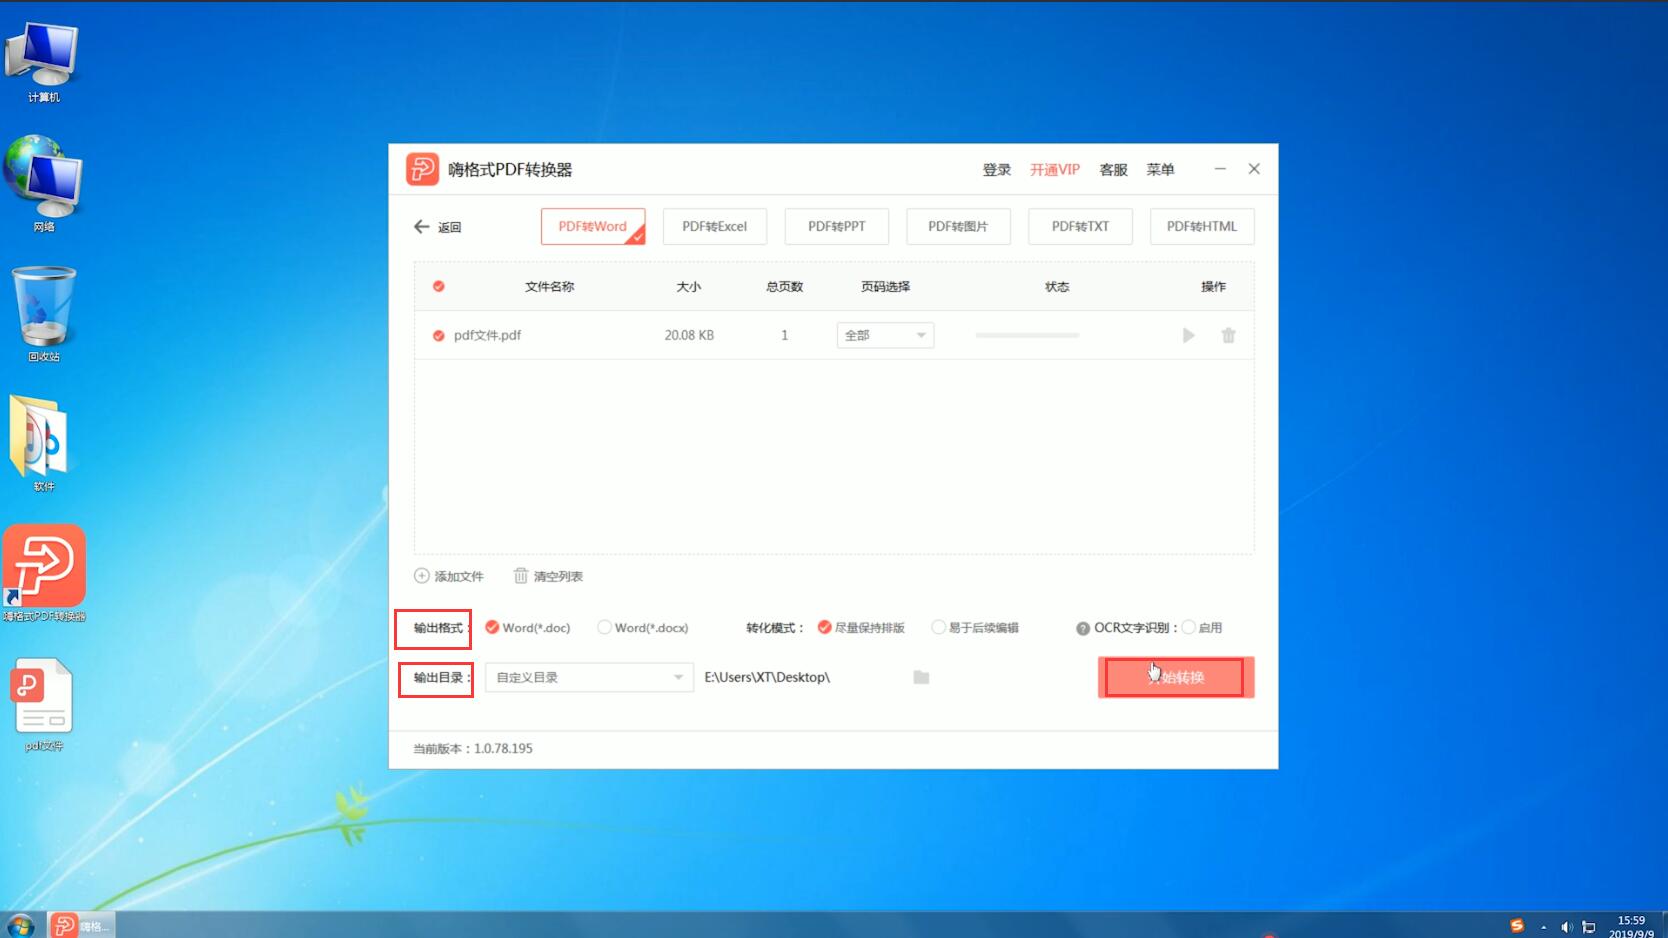Open the Network desktop icon

(x=43, y=184)
